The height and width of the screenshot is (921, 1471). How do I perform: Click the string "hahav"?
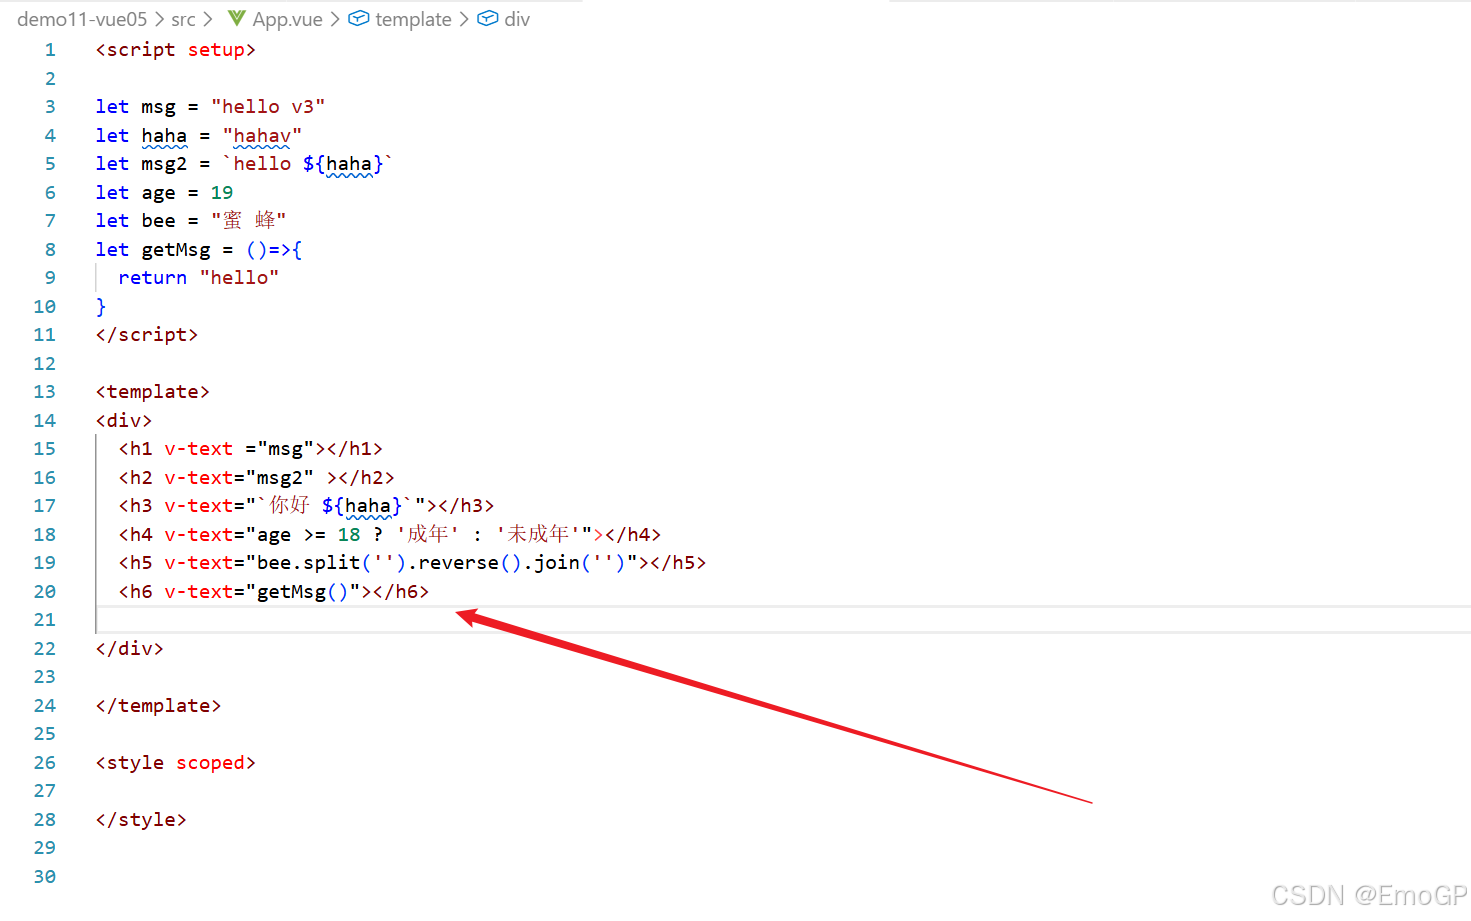[262, 136]
